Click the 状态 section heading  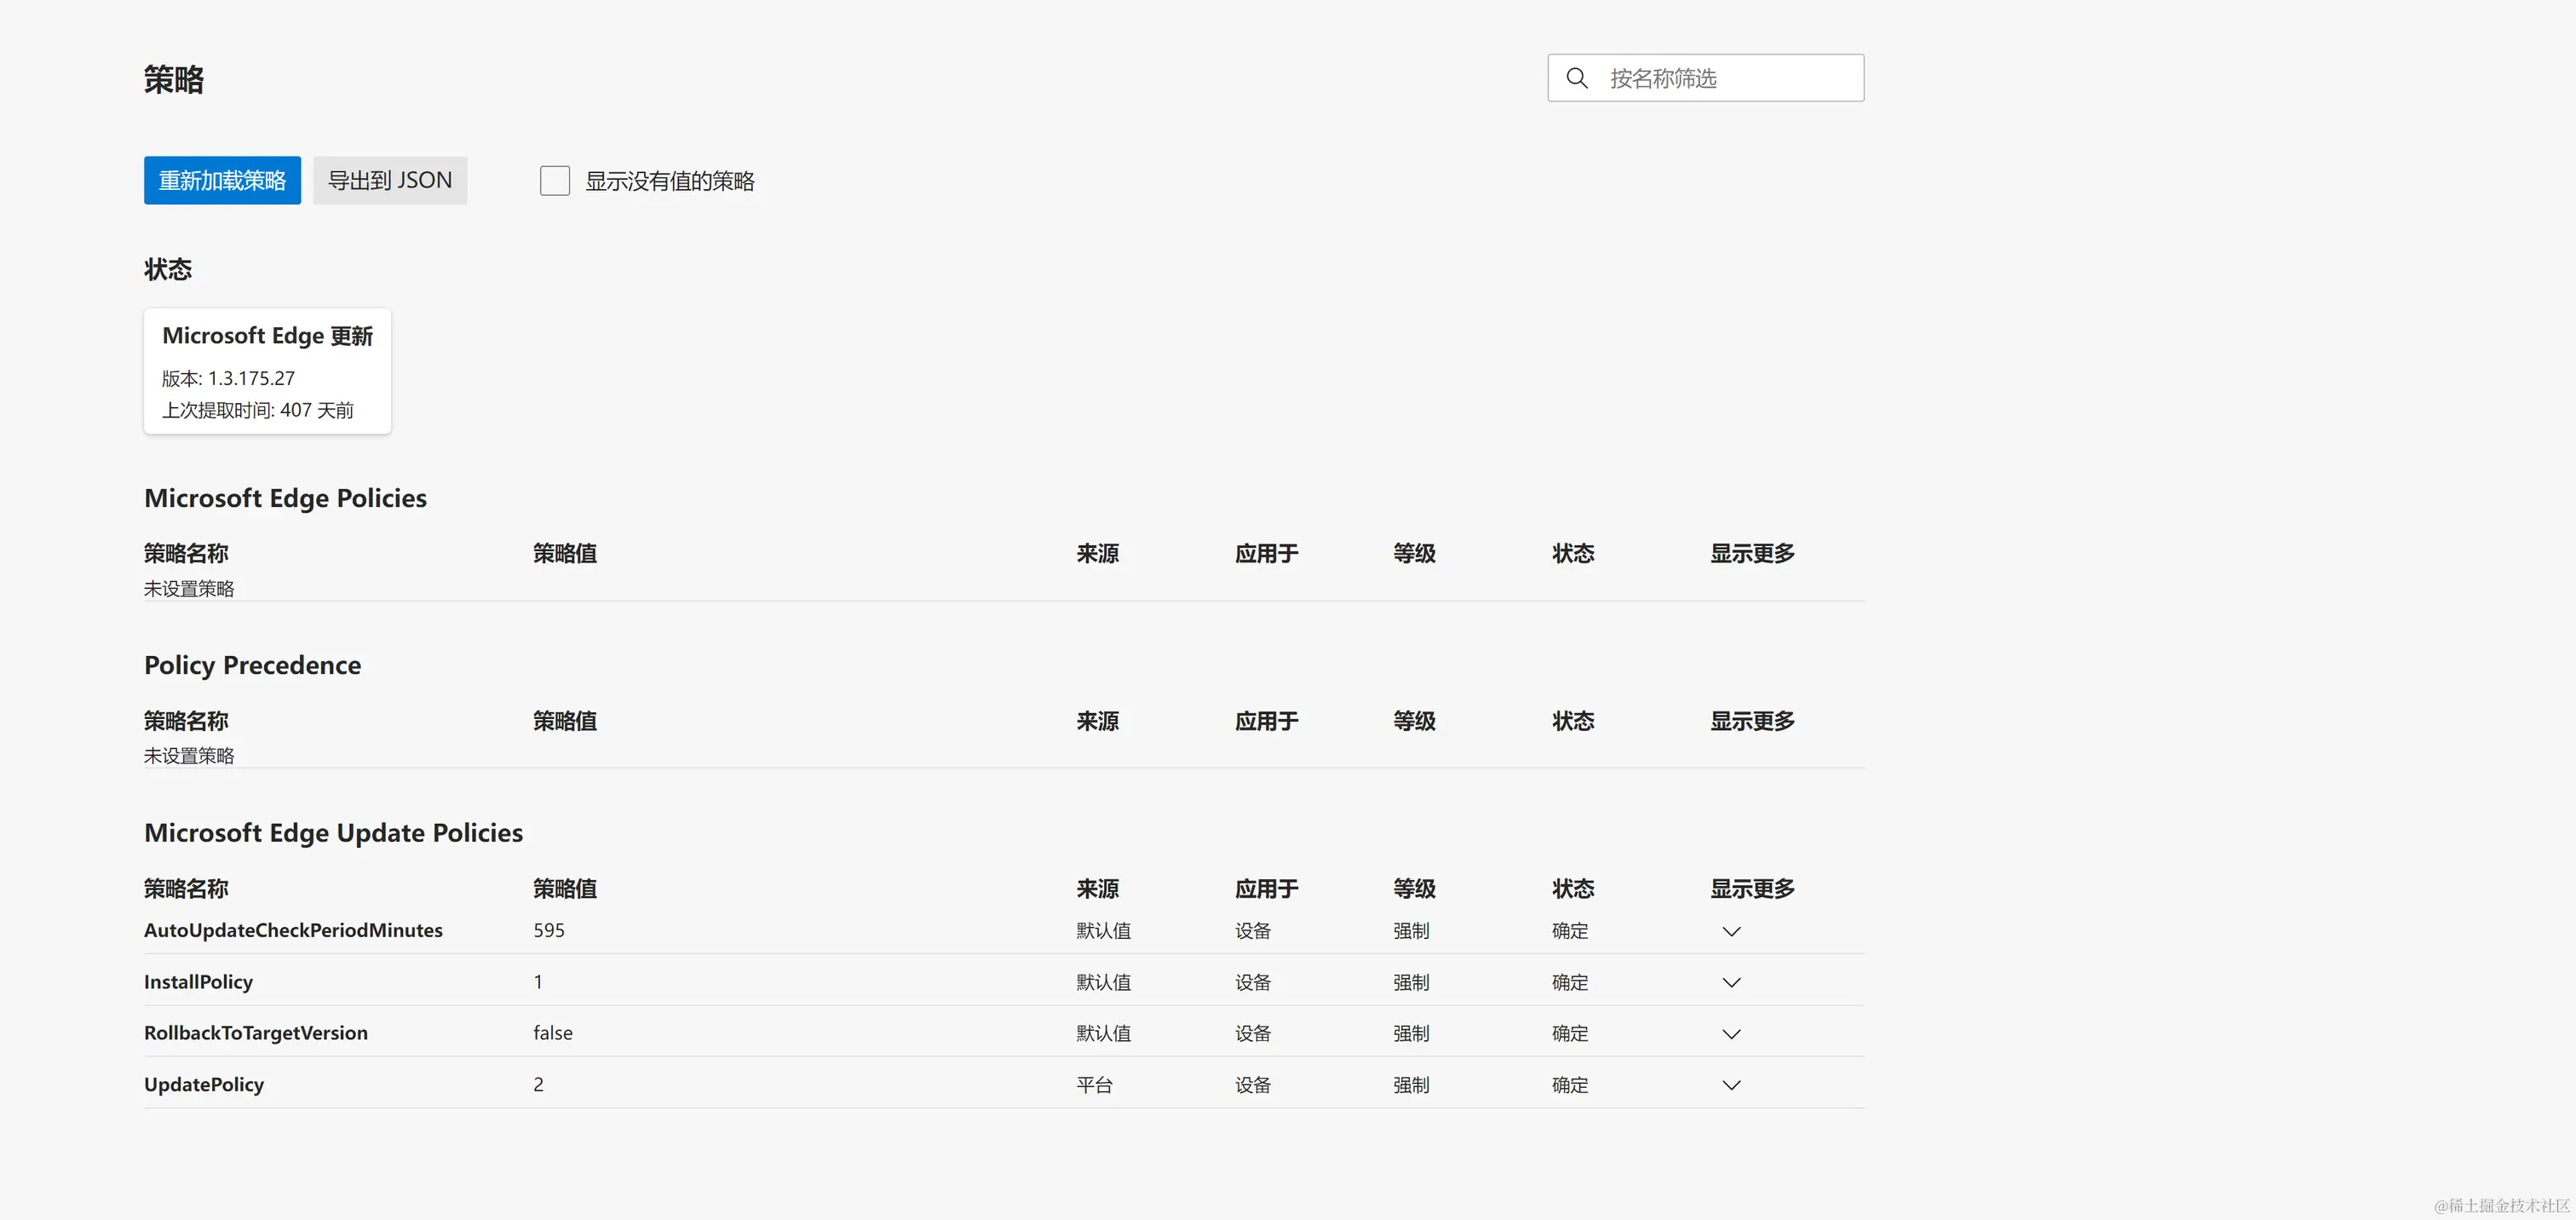point(168,269)
